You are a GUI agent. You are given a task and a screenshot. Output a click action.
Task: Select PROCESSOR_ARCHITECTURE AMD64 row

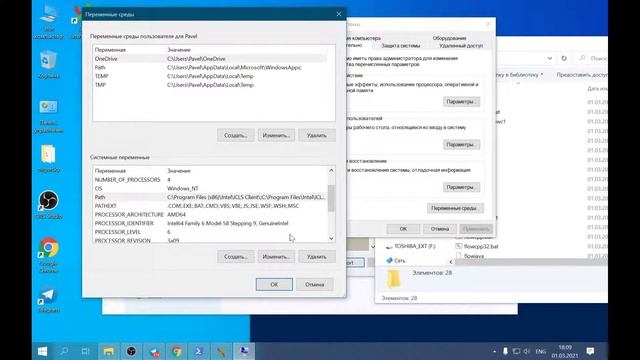point(210,214)
